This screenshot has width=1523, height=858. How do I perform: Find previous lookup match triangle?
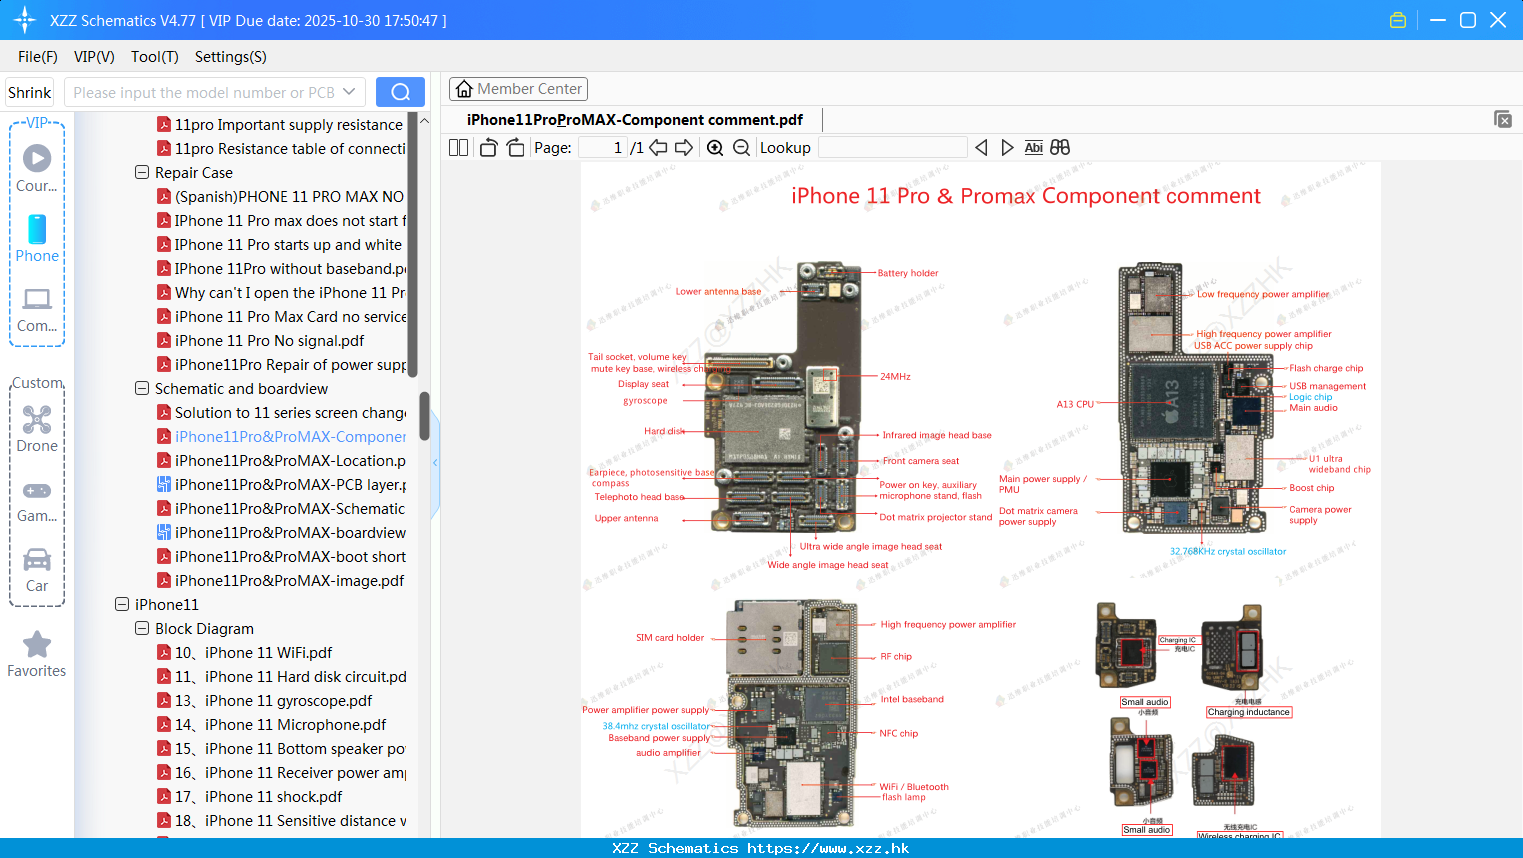pyautogui.click(x=981, y=147)
